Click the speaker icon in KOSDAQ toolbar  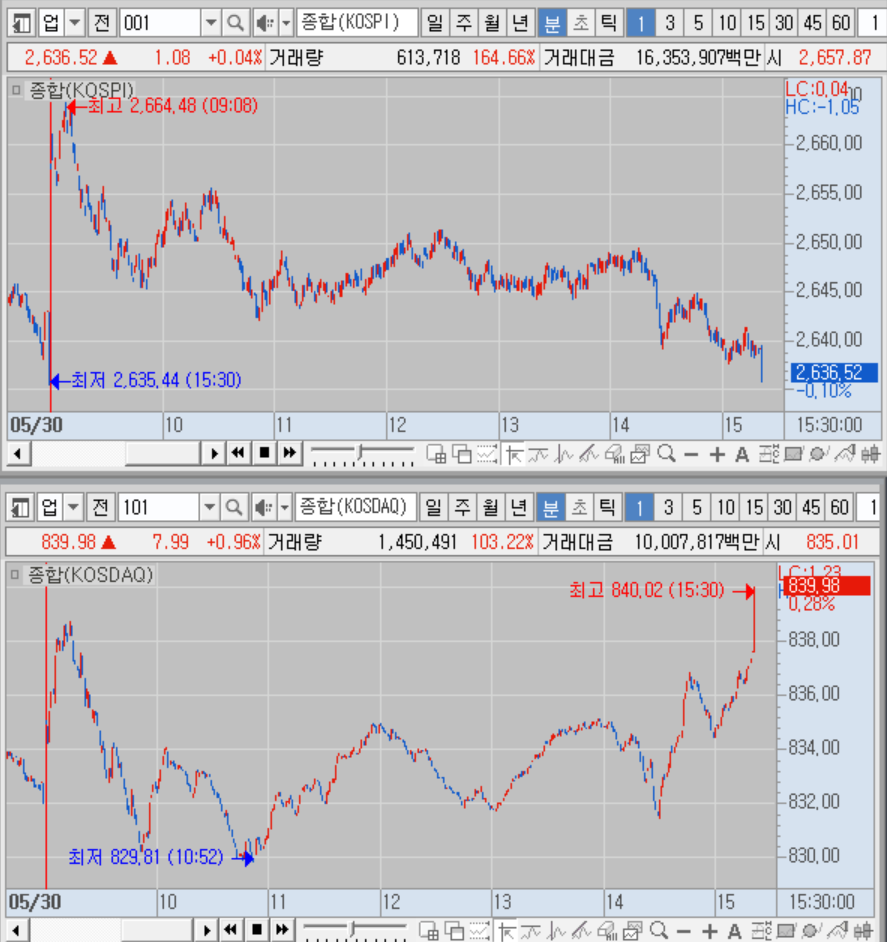click(264, 508)
